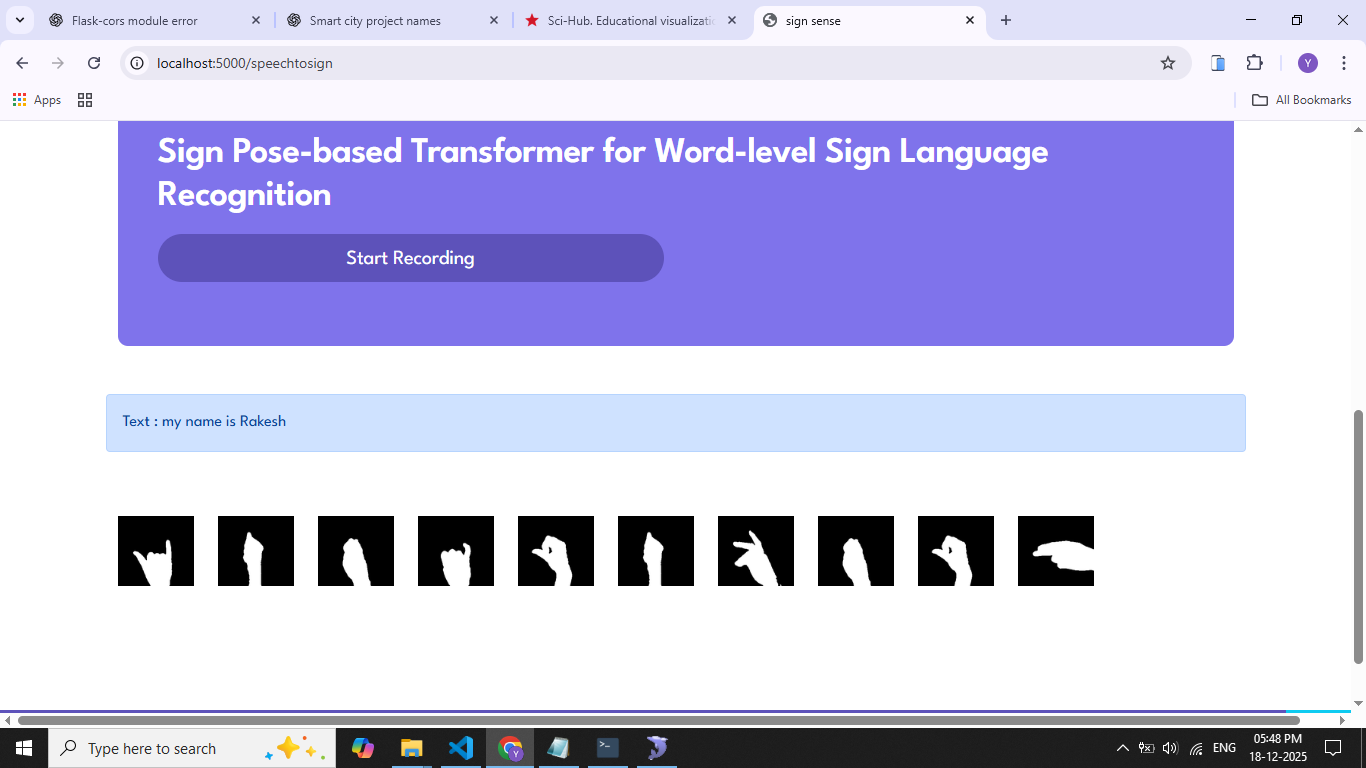1366x768 pixels.
Task: Show hidden system tray icons chevron
Action: pyautogui.click(x=1122, y=748)
